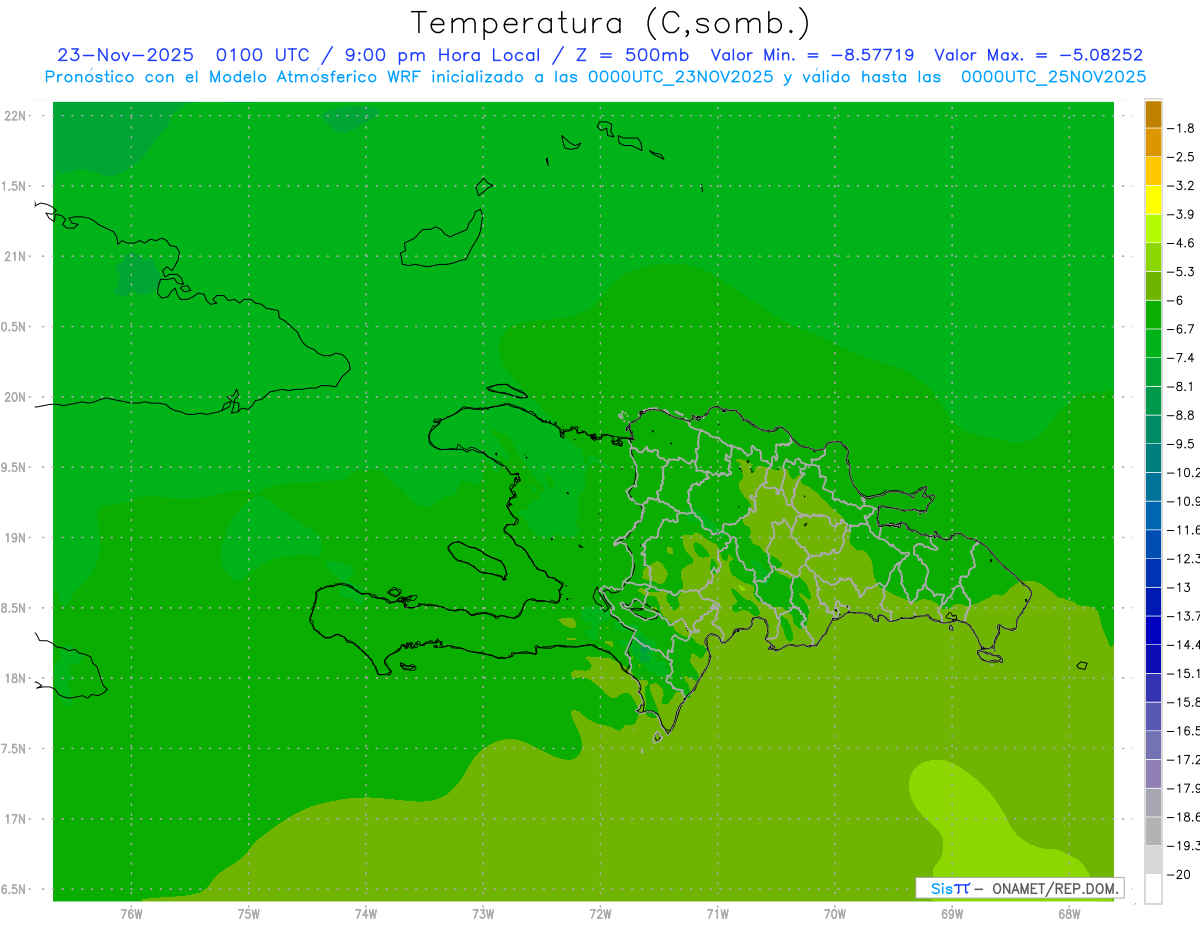Click the '73W' longitude axis label
This screenshot has height=927, width=1200.
(483, 913)
